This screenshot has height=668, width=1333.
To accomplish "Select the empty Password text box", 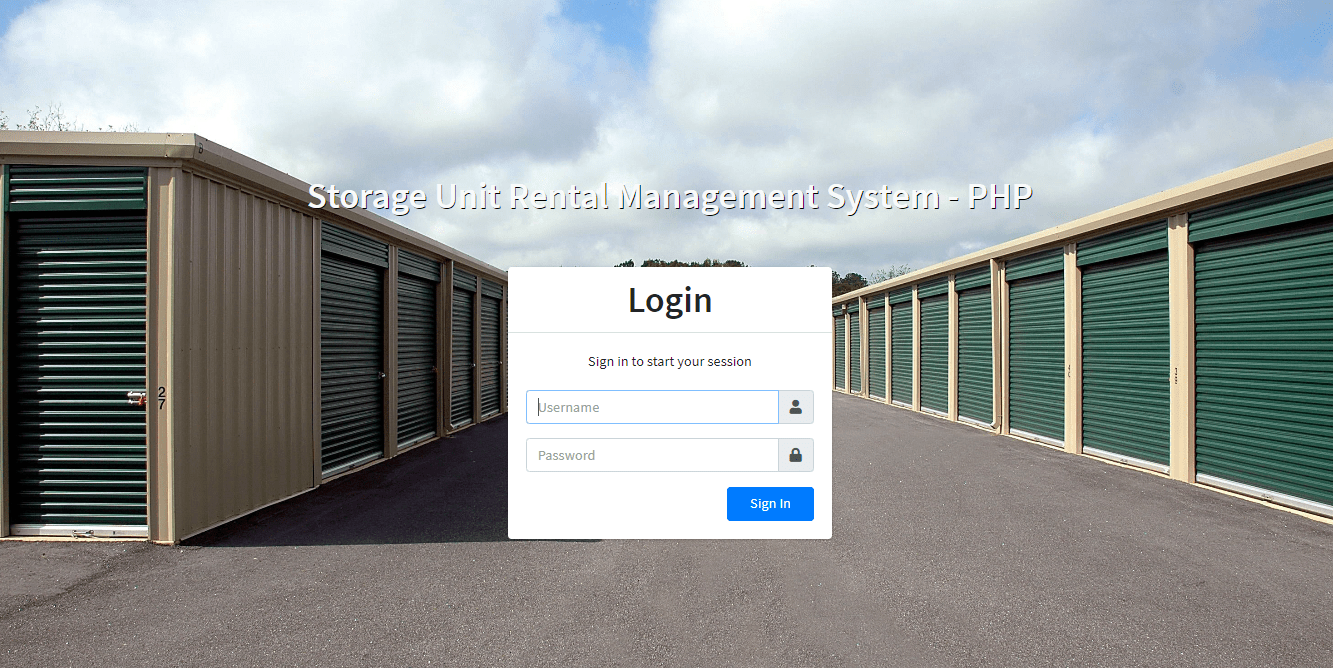I will pyautogui.click(x=650, y=455).
